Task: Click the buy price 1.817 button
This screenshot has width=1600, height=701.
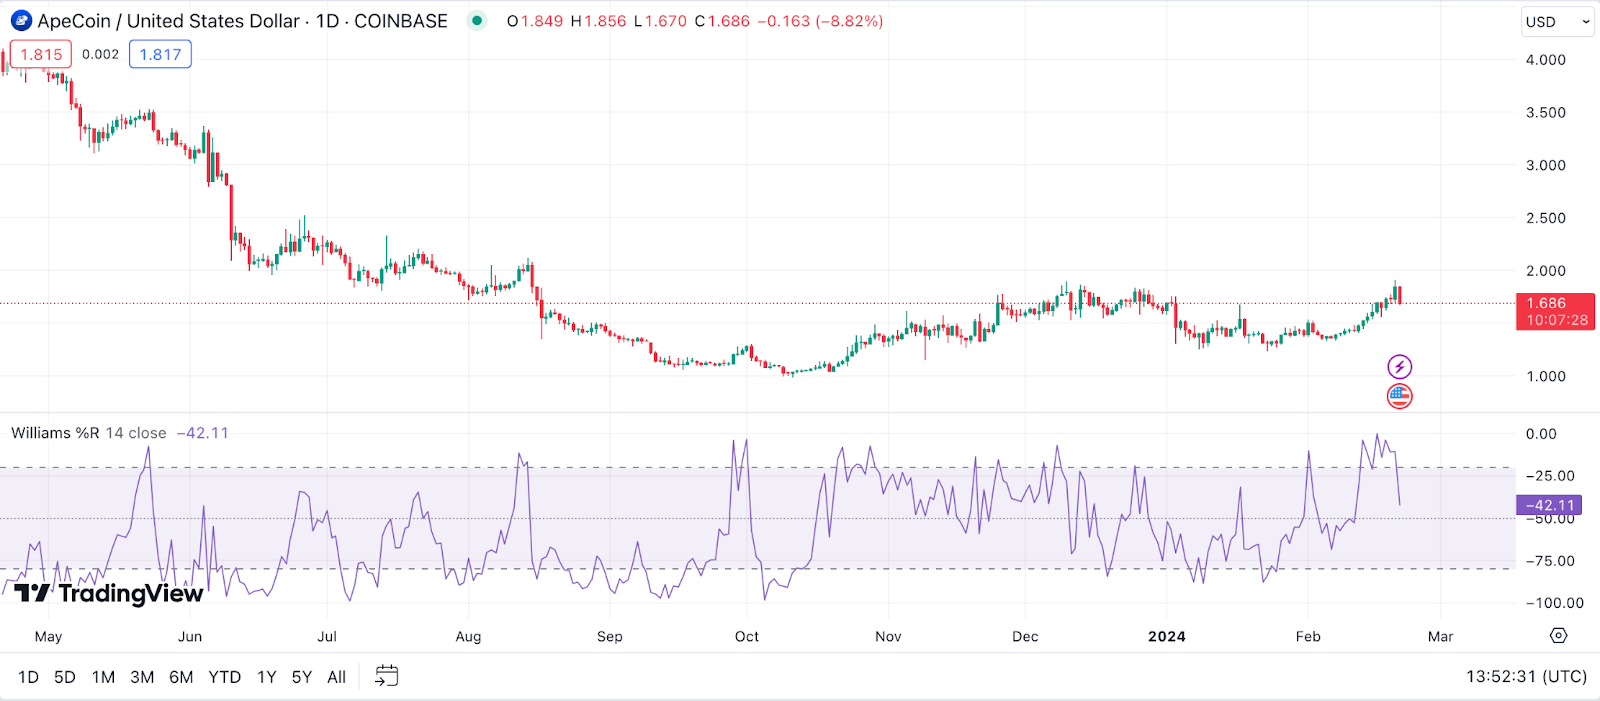Action: pyautogui.click(x=160, y=54)
